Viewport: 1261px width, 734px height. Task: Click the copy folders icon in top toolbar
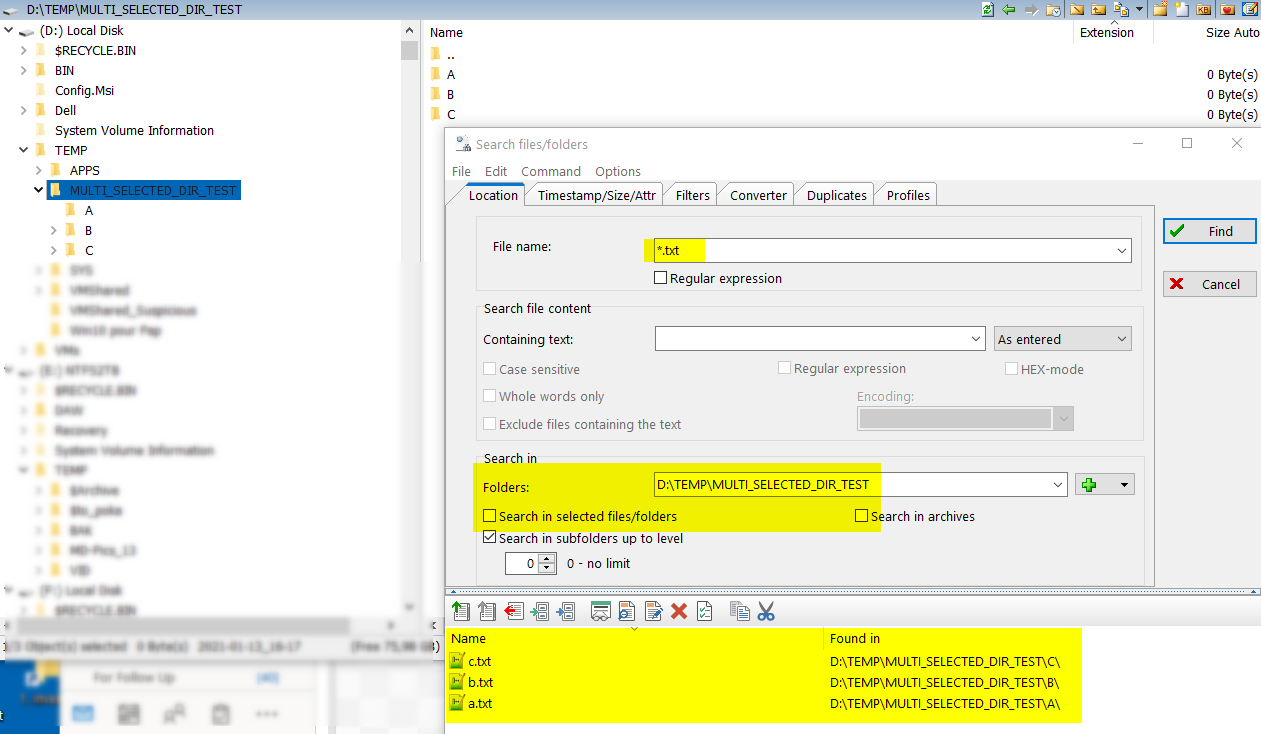click(x=1121, y=9)
